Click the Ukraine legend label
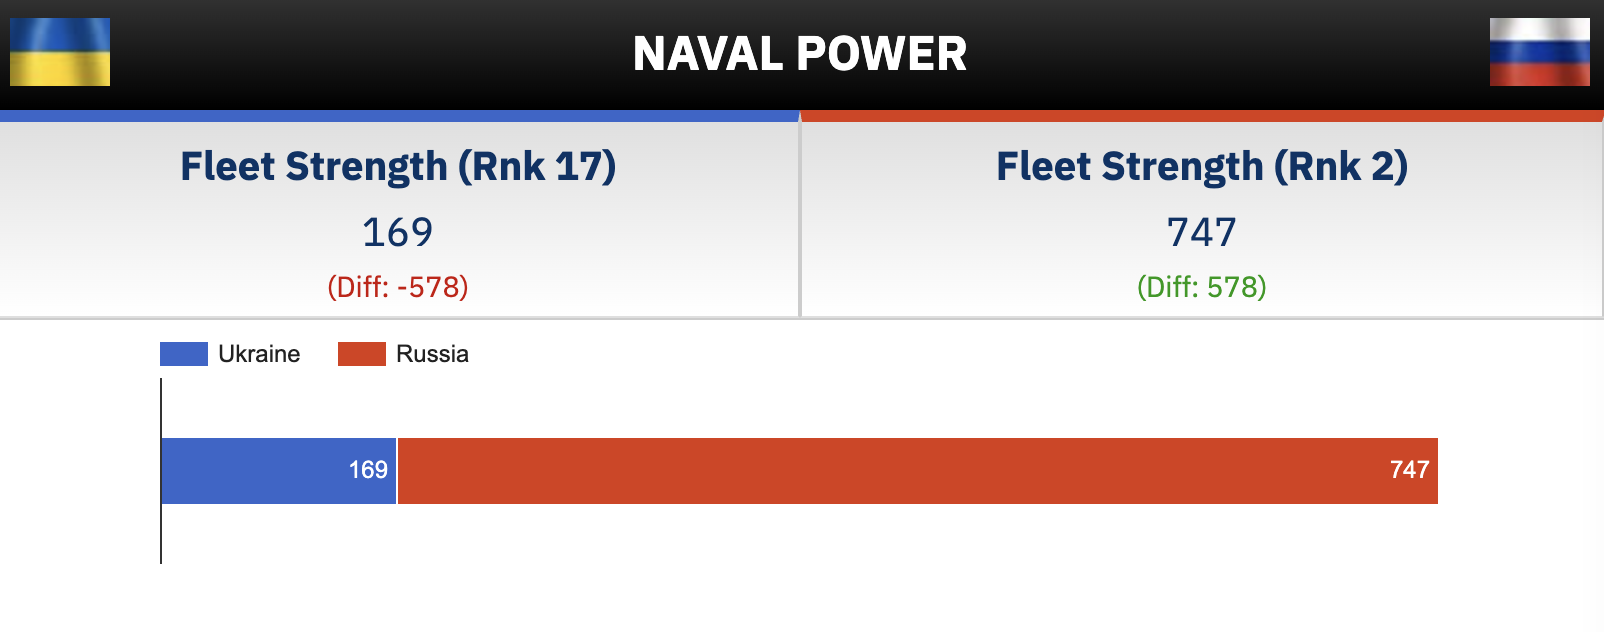Viewport: 1604px width, 632px height. (x=259, y=354)
